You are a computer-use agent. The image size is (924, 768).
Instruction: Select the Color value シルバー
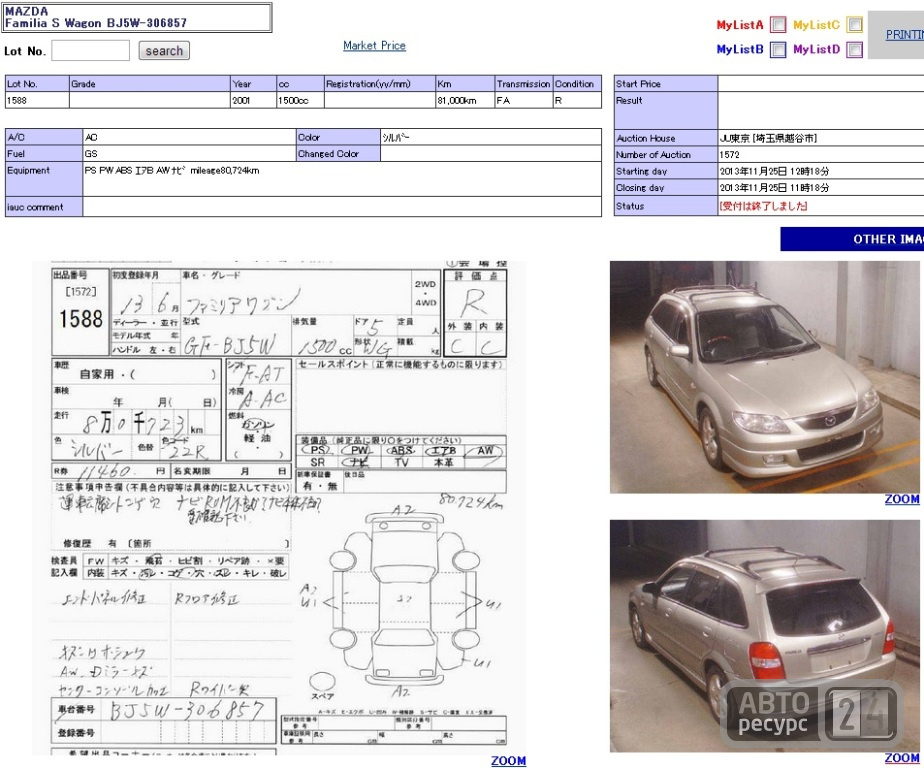395,137
